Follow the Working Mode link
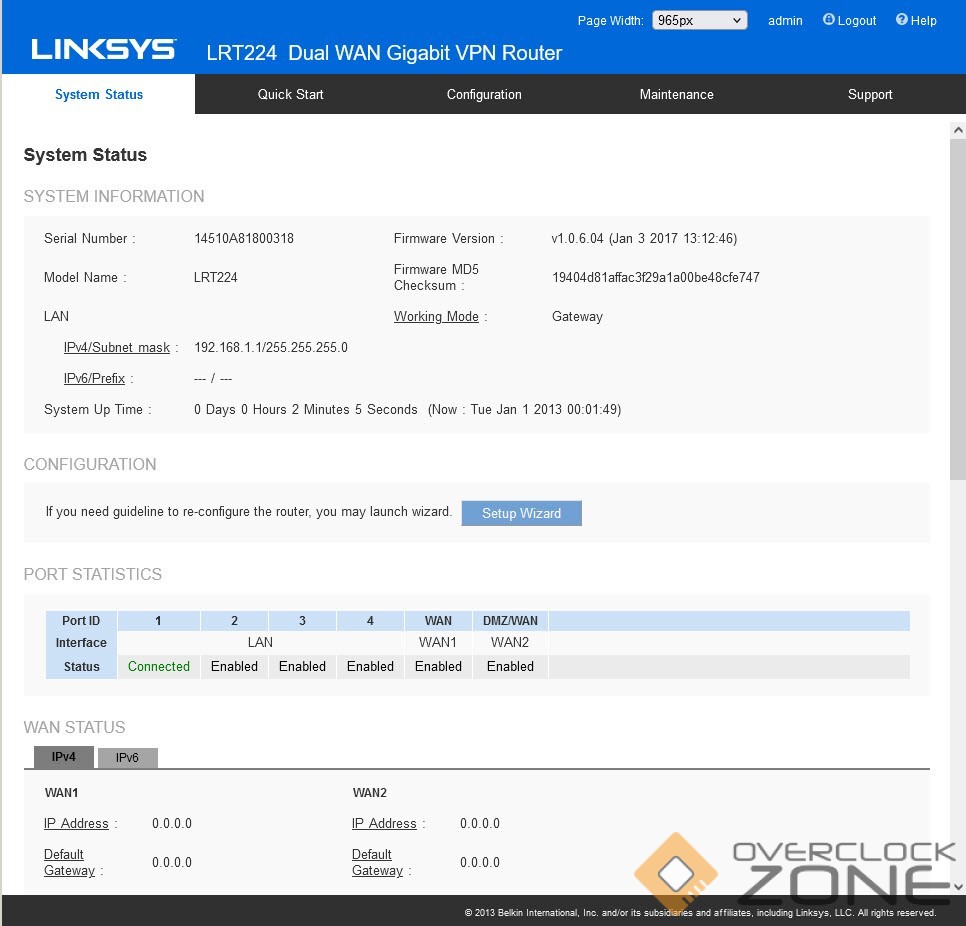The height and width of the screenshot is (926, 966). pos(436,316)
